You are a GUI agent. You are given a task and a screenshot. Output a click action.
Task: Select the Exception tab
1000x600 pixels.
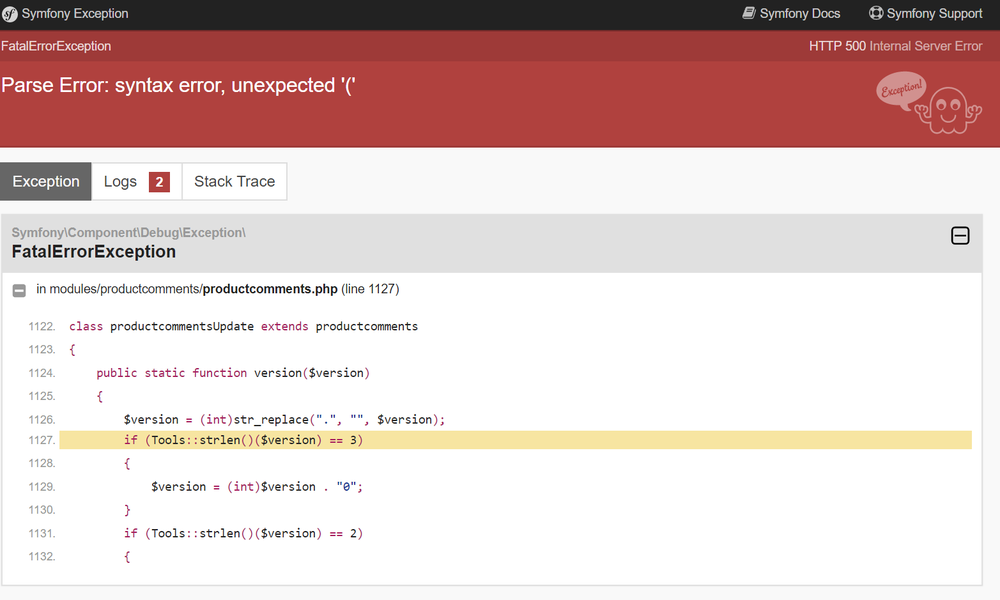[x=46, y=182]
